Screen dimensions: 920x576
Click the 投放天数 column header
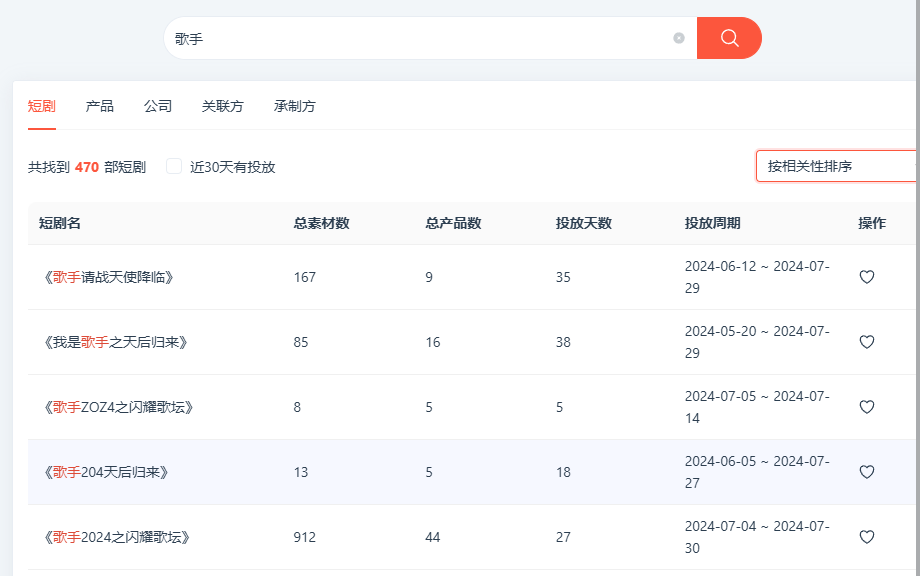coord(584,223)
